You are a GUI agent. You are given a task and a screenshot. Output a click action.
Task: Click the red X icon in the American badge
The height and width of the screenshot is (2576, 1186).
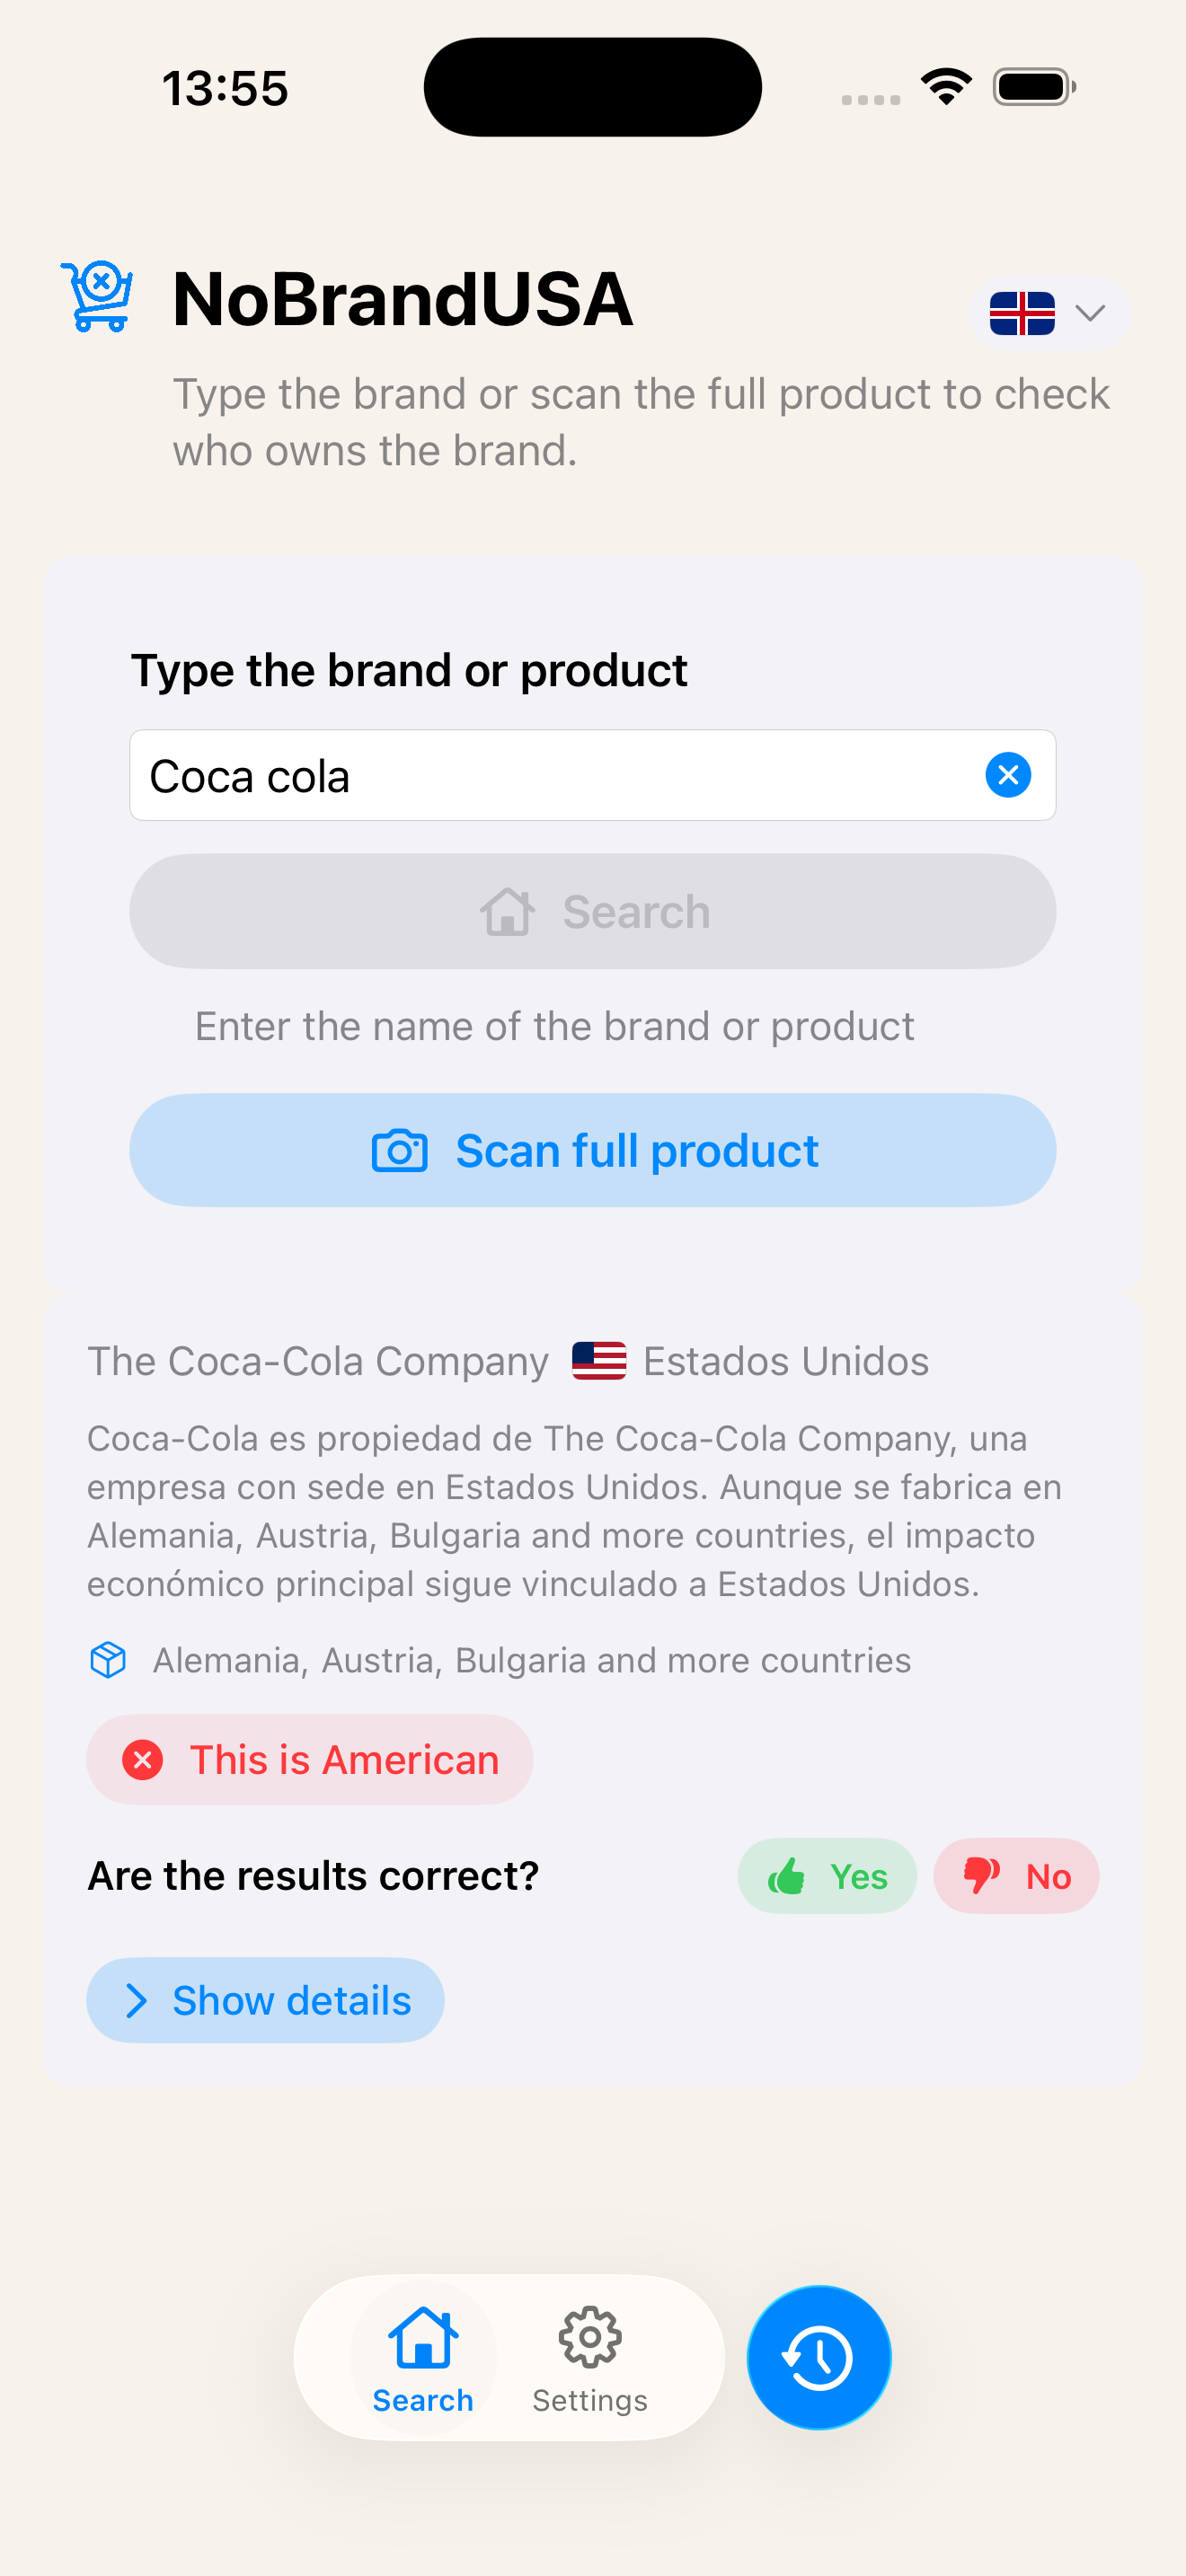point(143,1760)
